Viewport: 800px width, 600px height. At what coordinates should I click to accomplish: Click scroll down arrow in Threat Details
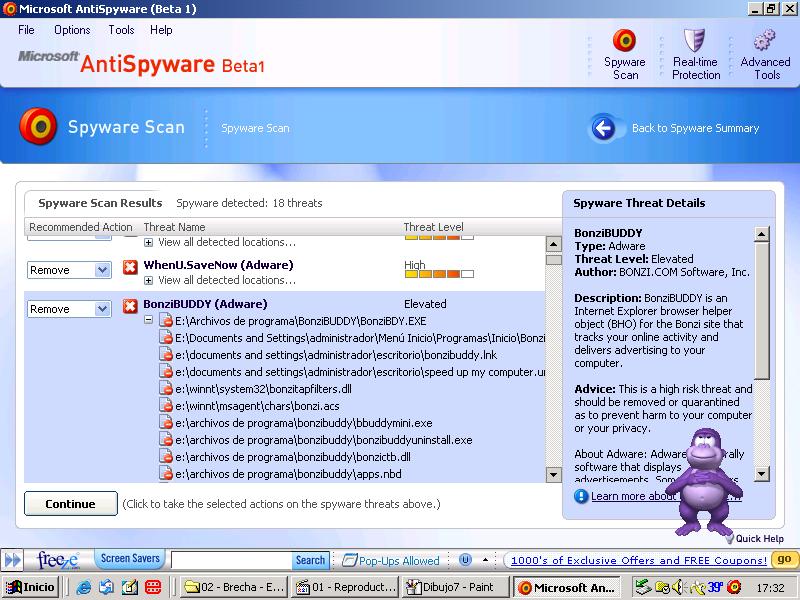[x=761, y=473]
